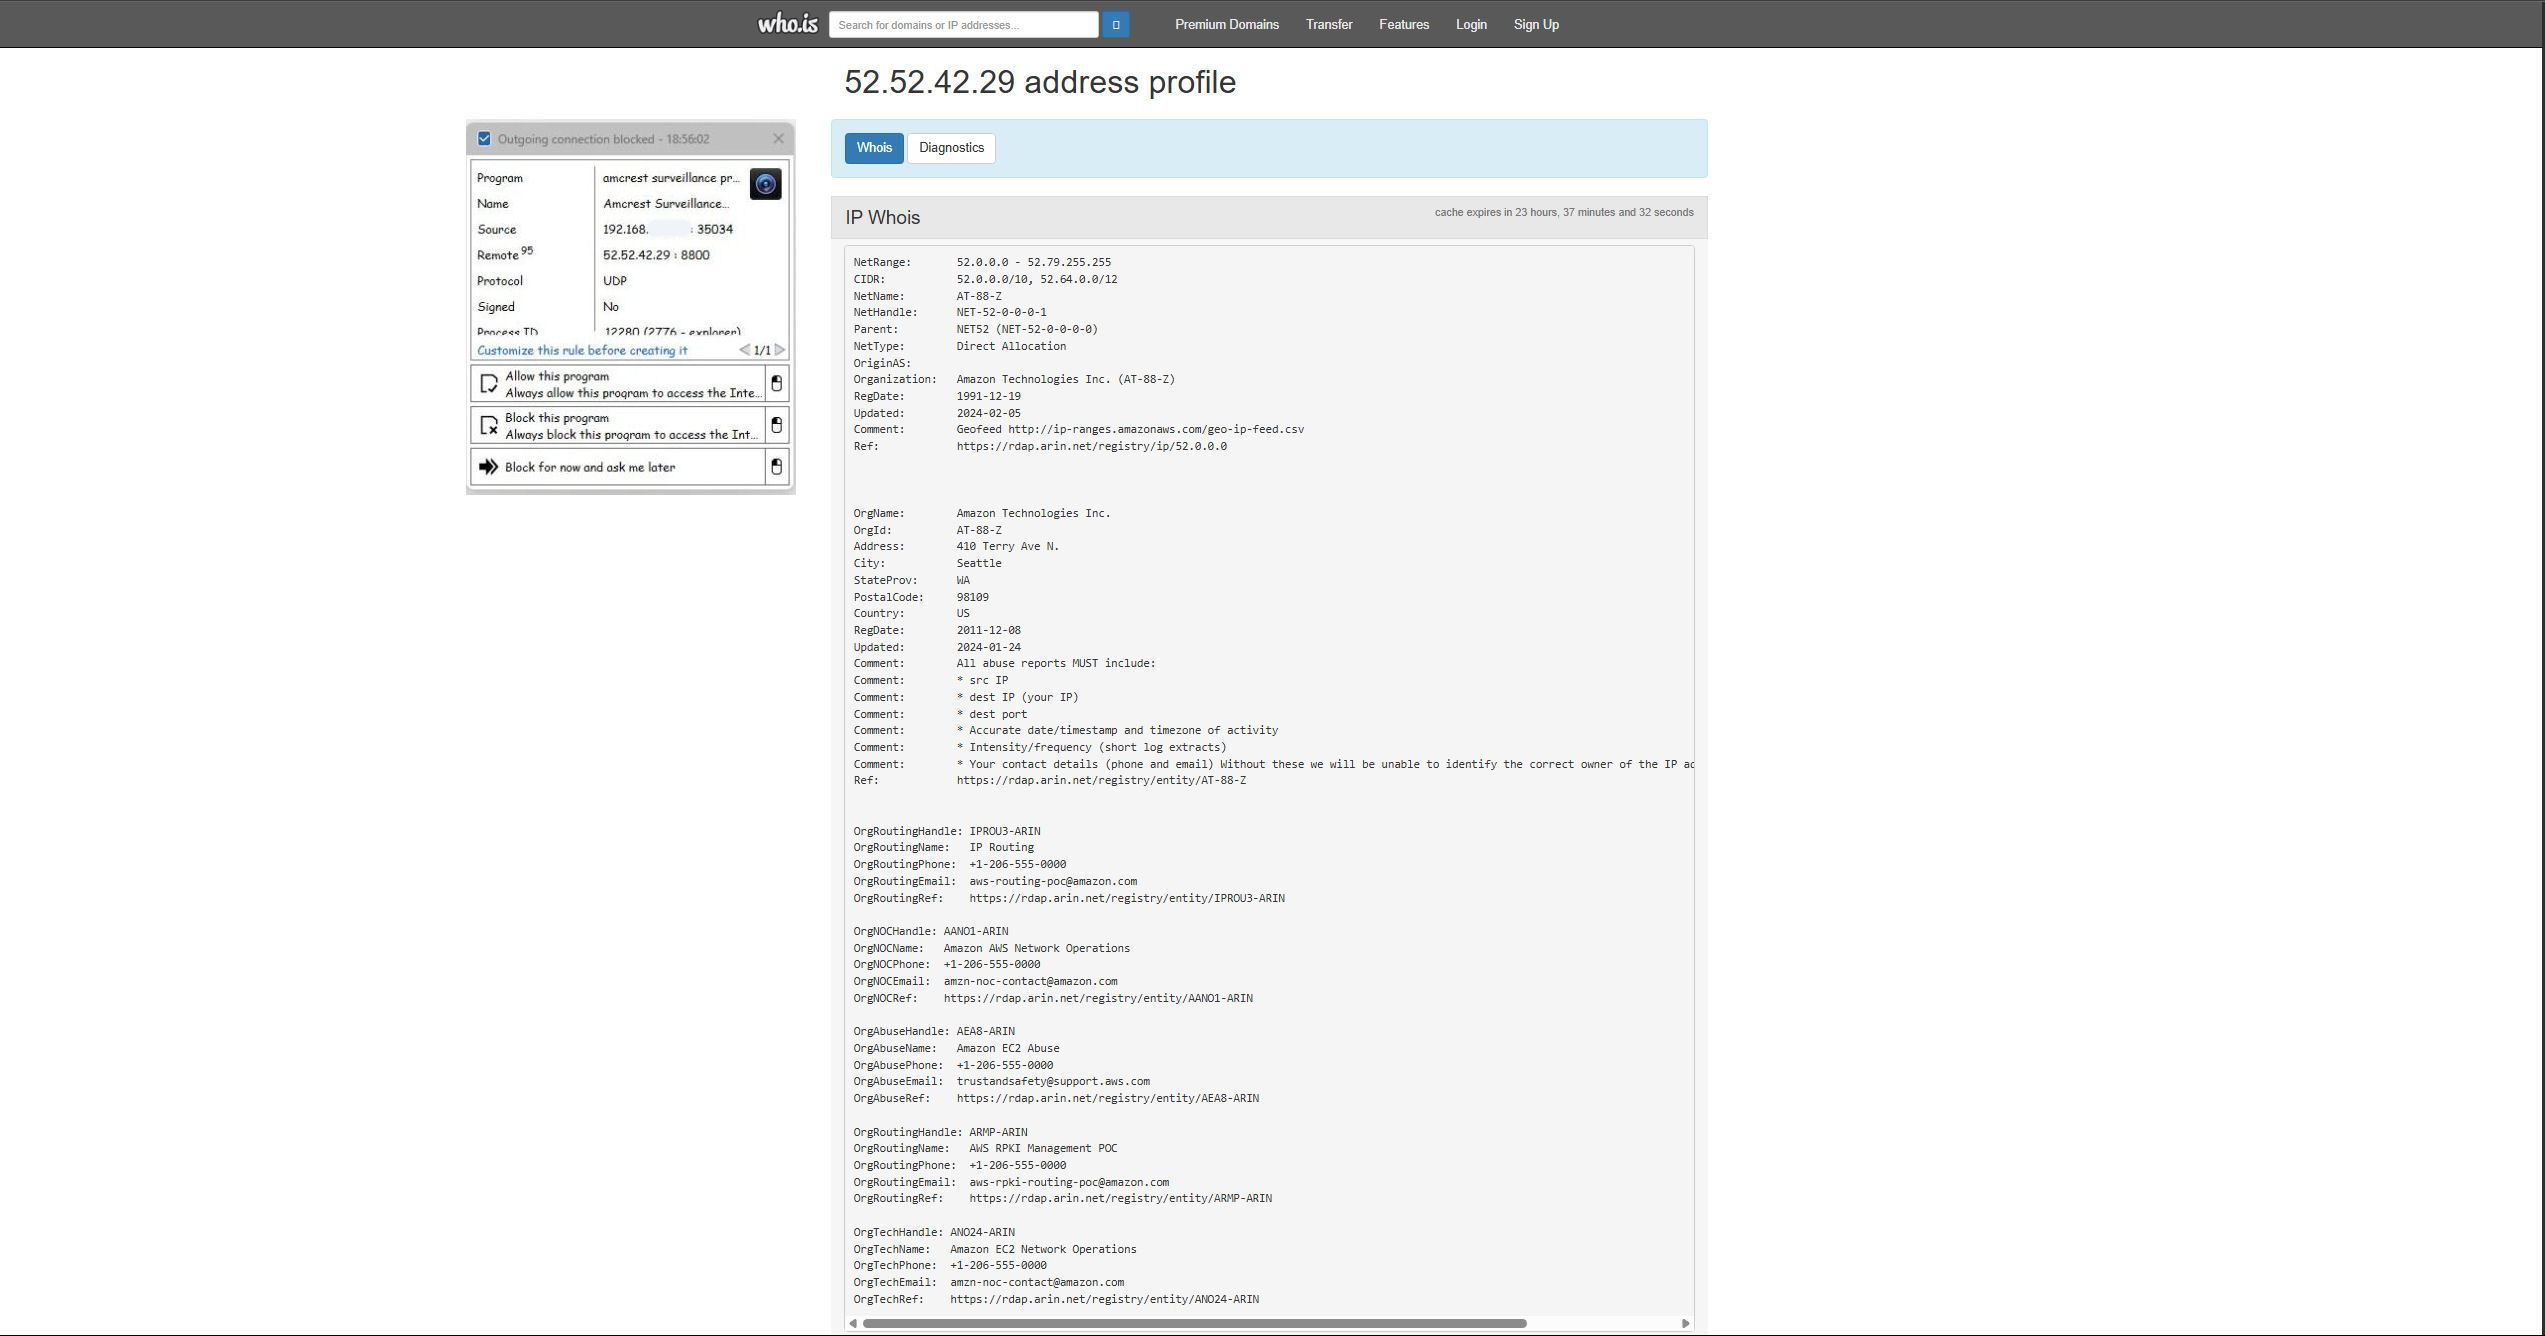Click the comment All abuse reports MUST include
This screenshot has width=2545, height=1336.
[x=1055, y=663]
